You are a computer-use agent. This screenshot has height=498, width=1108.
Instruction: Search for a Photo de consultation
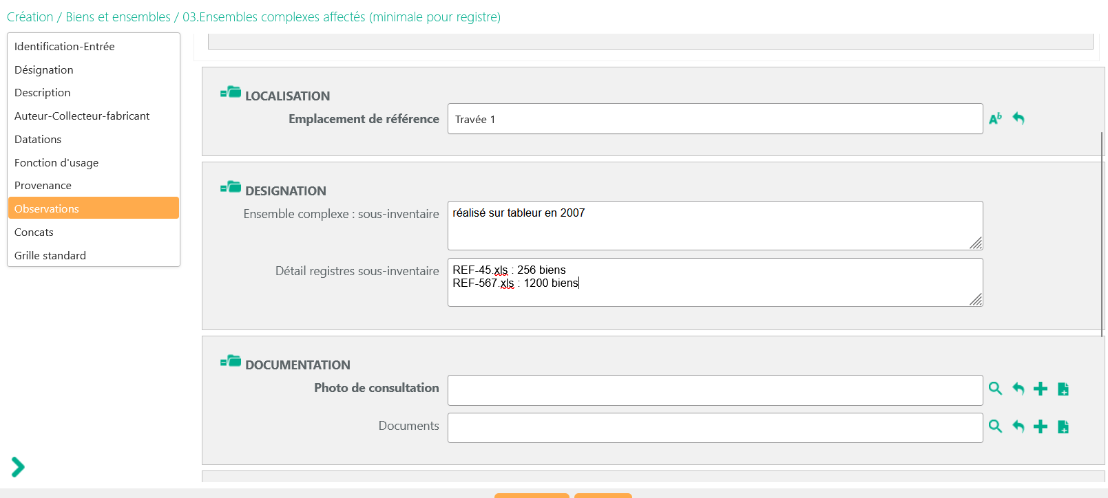click(995, 389)
